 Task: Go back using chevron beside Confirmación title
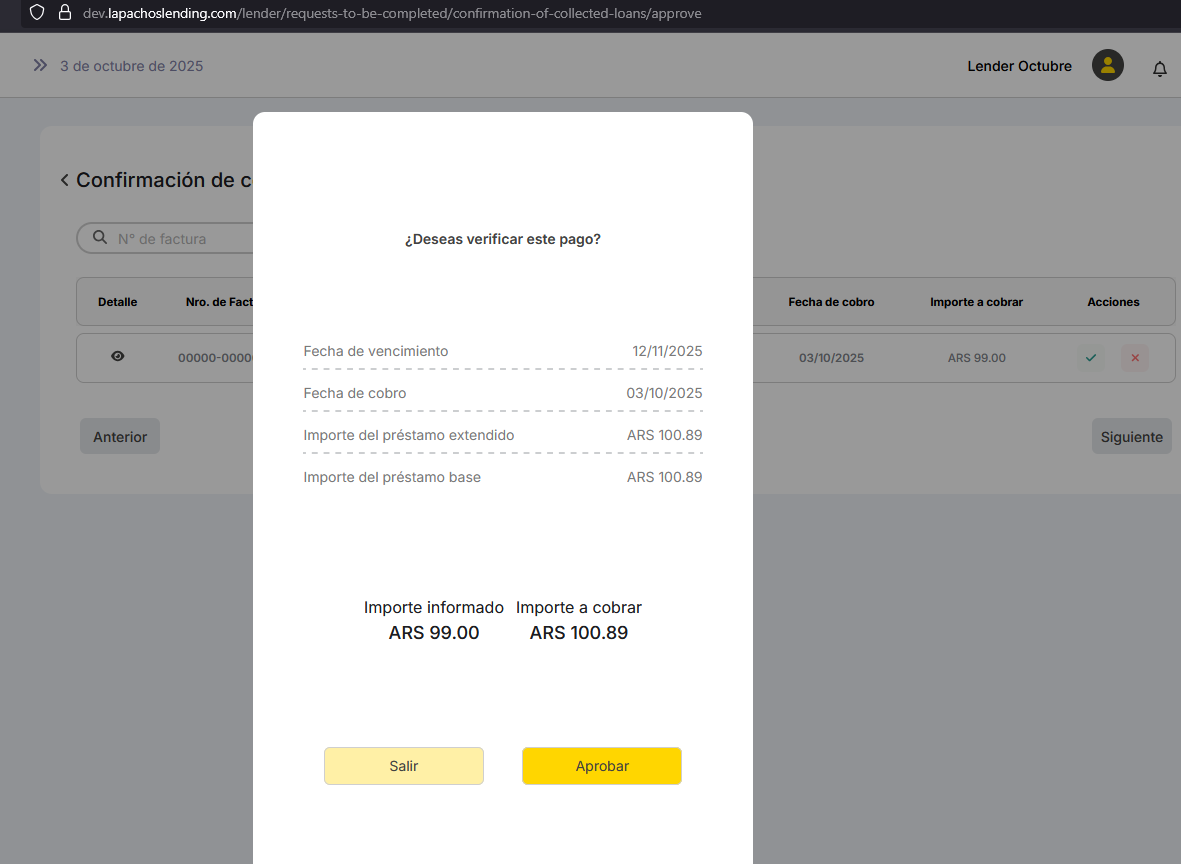[65, 180]
